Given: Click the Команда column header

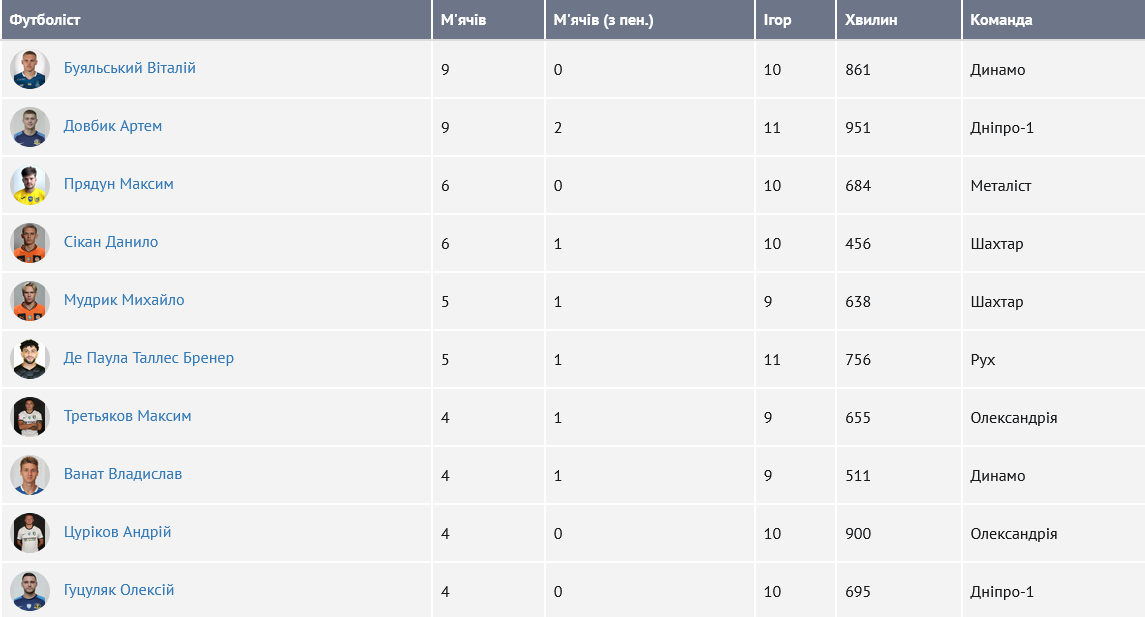Looking at the screenshot, I should point(1001,20).
